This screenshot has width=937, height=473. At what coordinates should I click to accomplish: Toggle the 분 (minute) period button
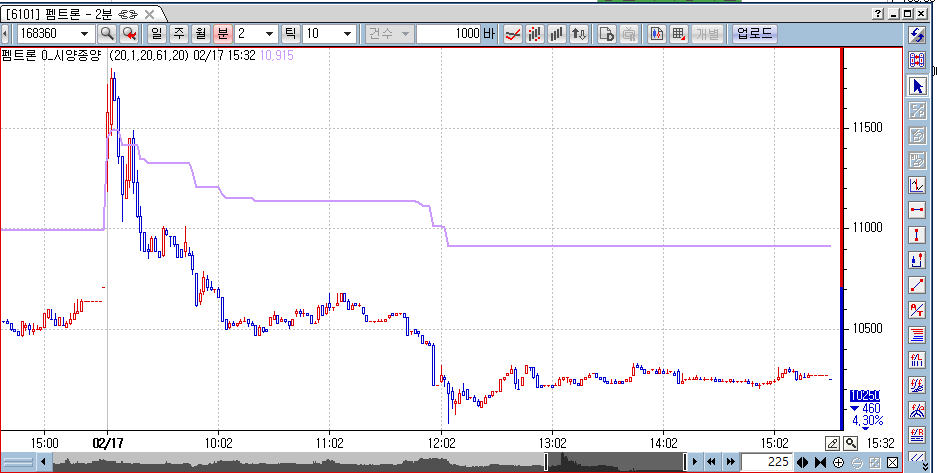223,33
